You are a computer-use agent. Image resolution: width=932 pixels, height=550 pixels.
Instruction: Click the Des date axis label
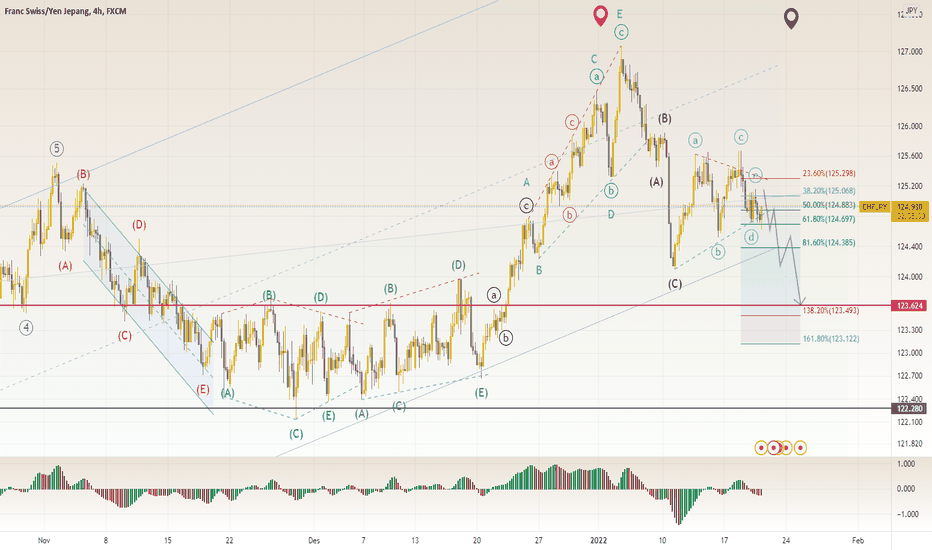point(314,540)
